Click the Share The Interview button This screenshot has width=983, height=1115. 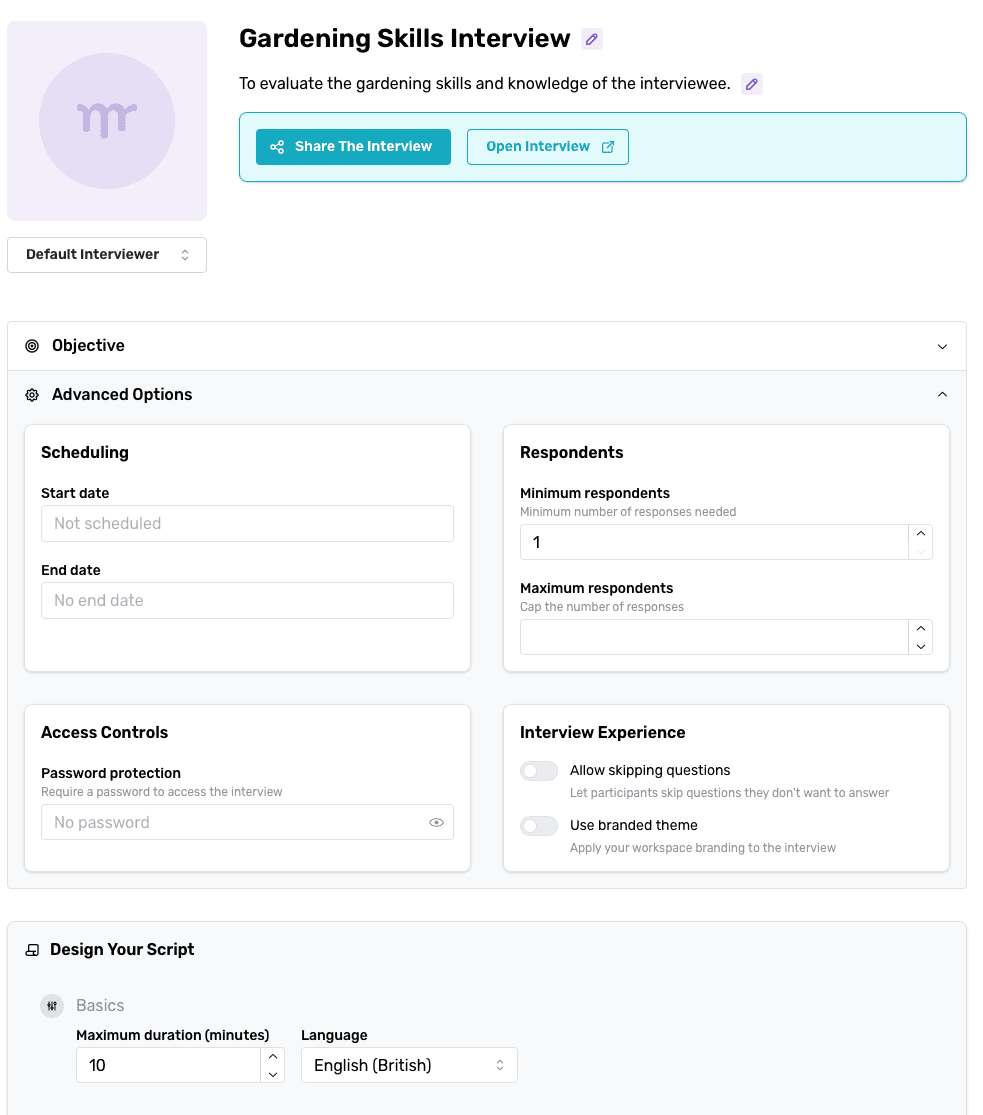tap(353, 147)
